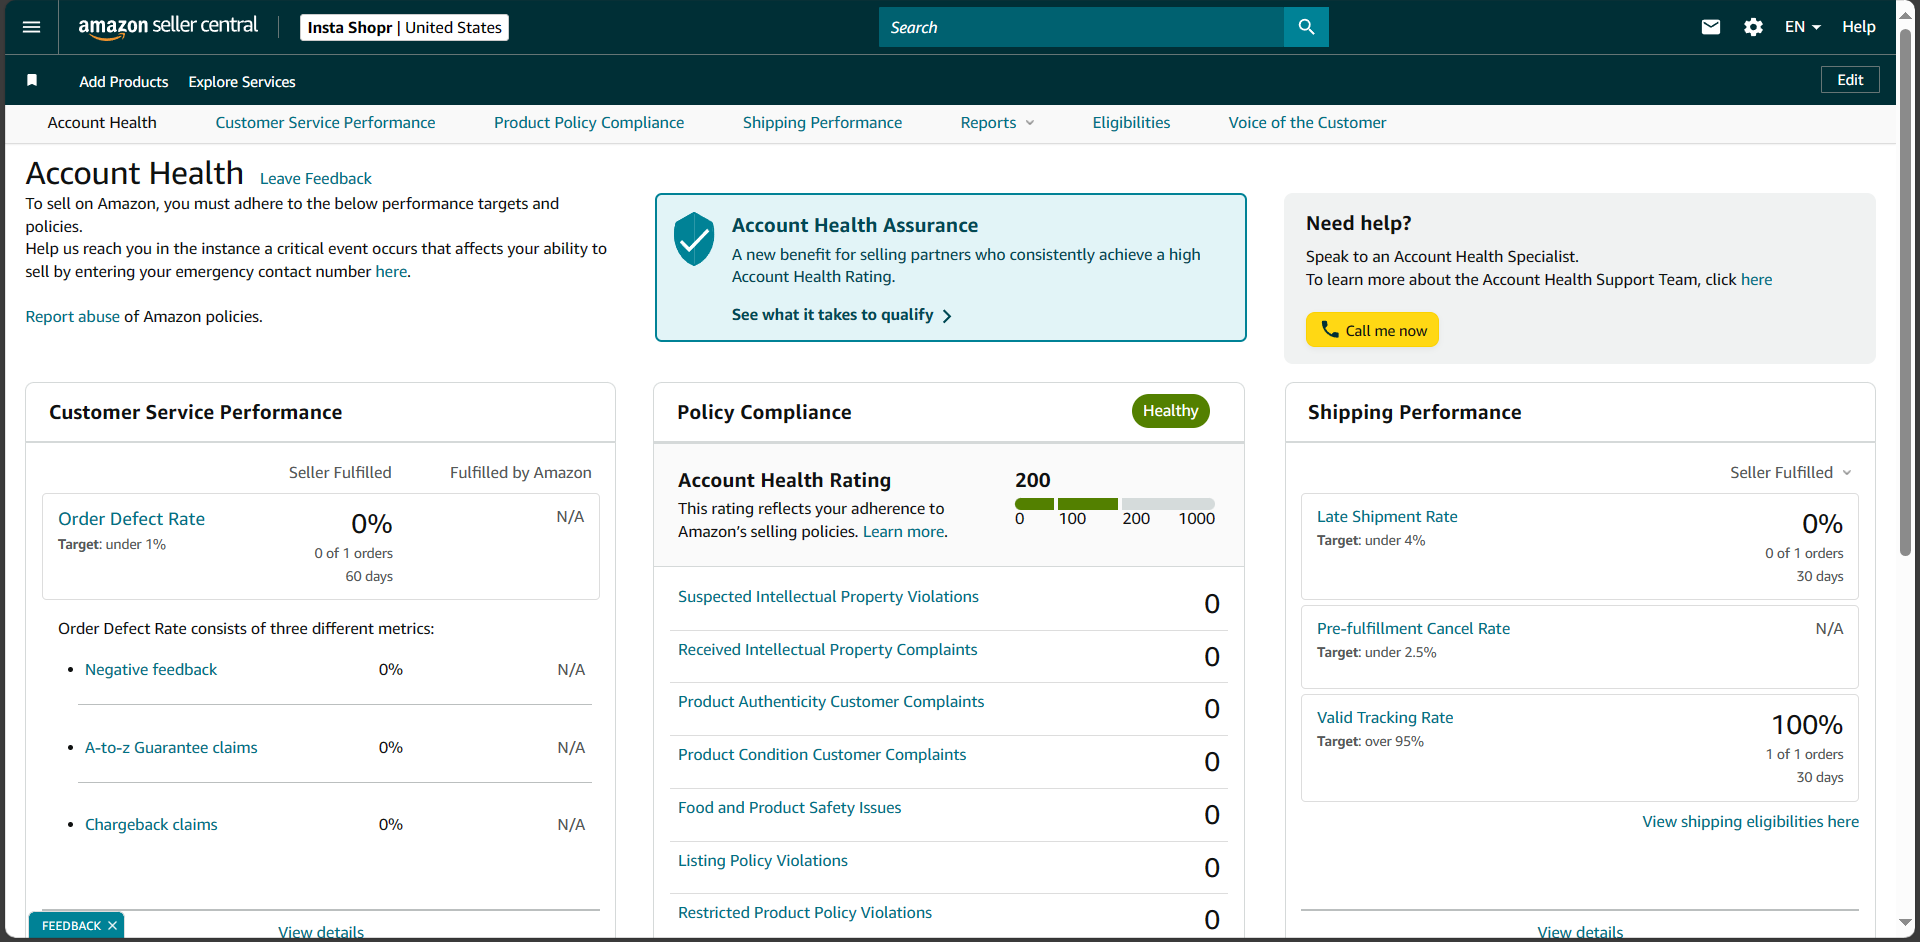
Task: Open the Seller Fulfilled shipping dropdown
Action: coord(1791,472)
